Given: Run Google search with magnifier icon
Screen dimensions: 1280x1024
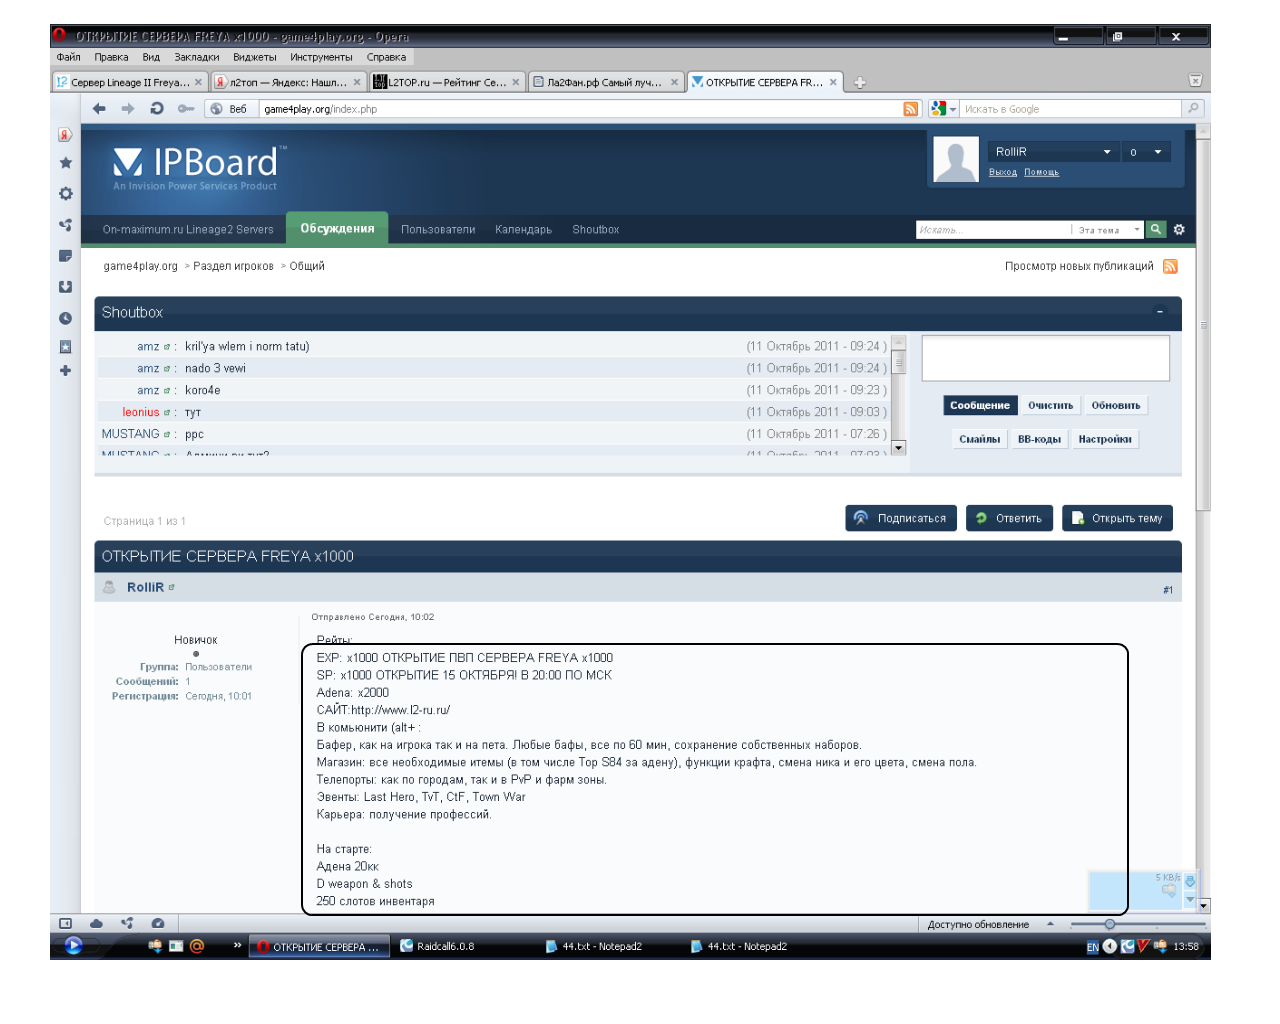Looking at the screenshot, I should 1192,109.
